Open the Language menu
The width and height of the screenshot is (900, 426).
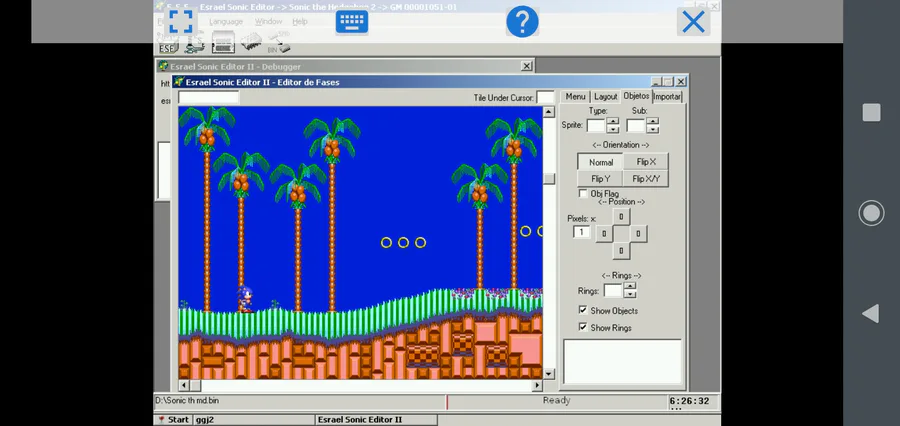pyautogui.click(x=226, y=21)
